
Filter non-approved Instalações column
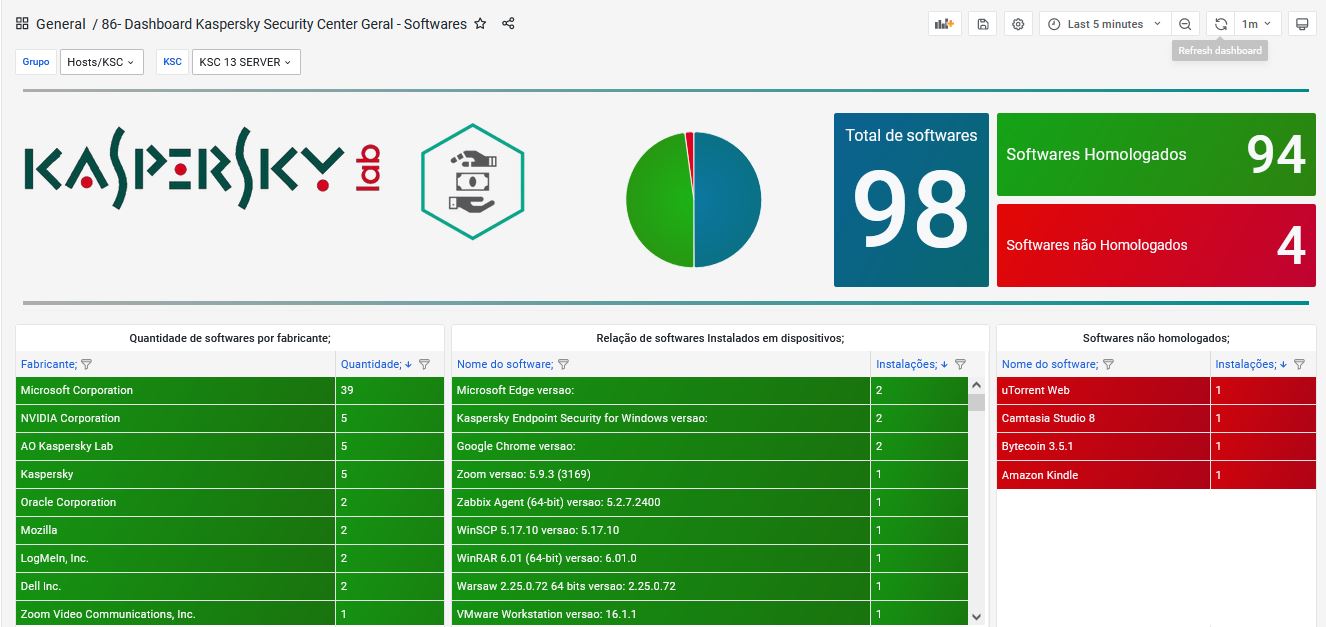pos(1299,364)
